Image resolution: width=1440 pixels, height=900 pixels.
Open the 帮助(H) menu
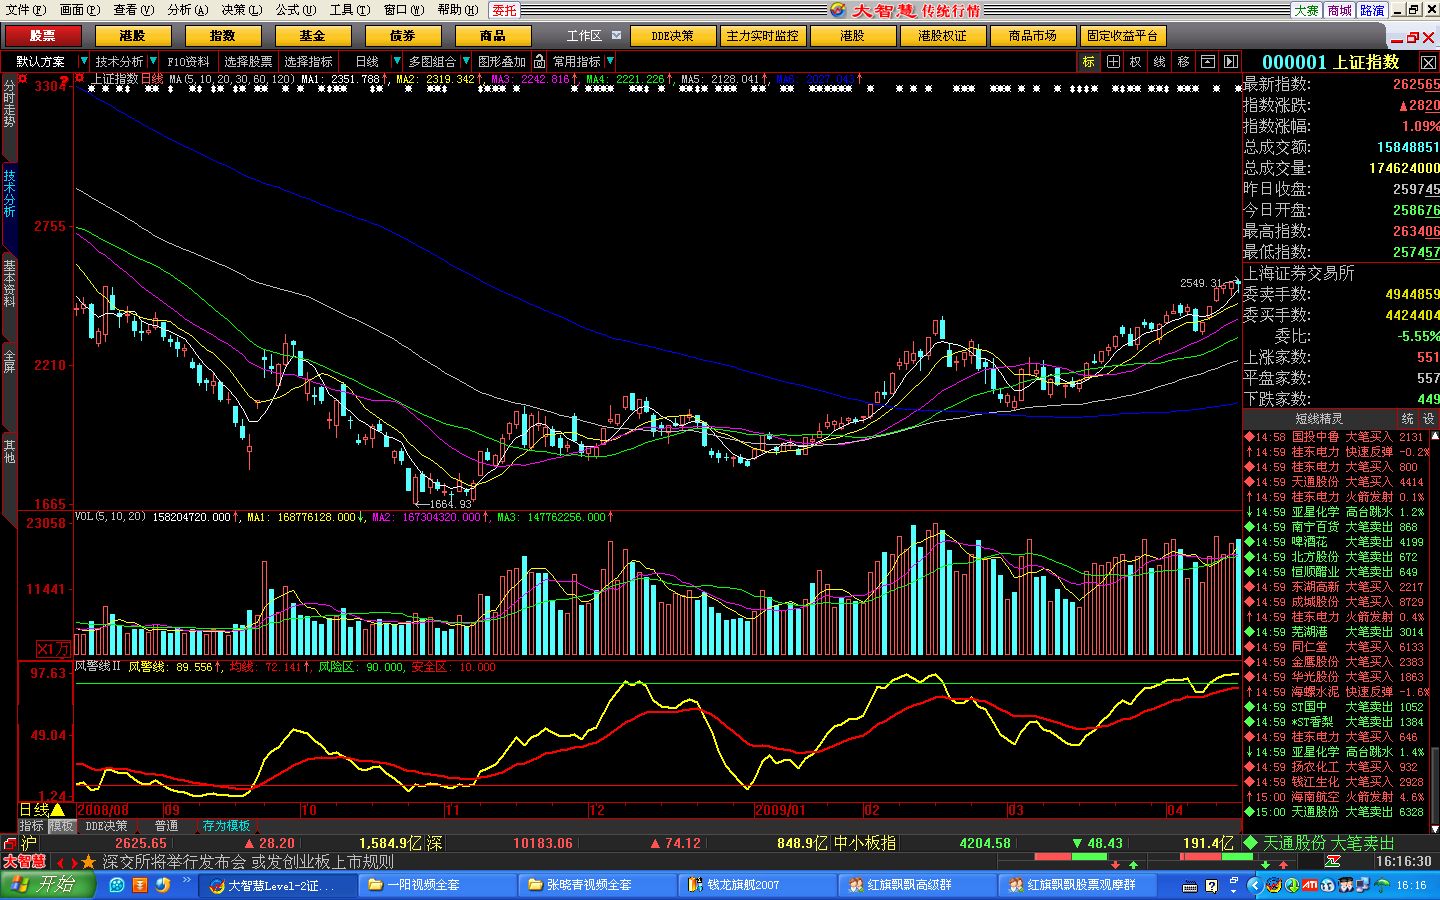(x=457, y=10)
